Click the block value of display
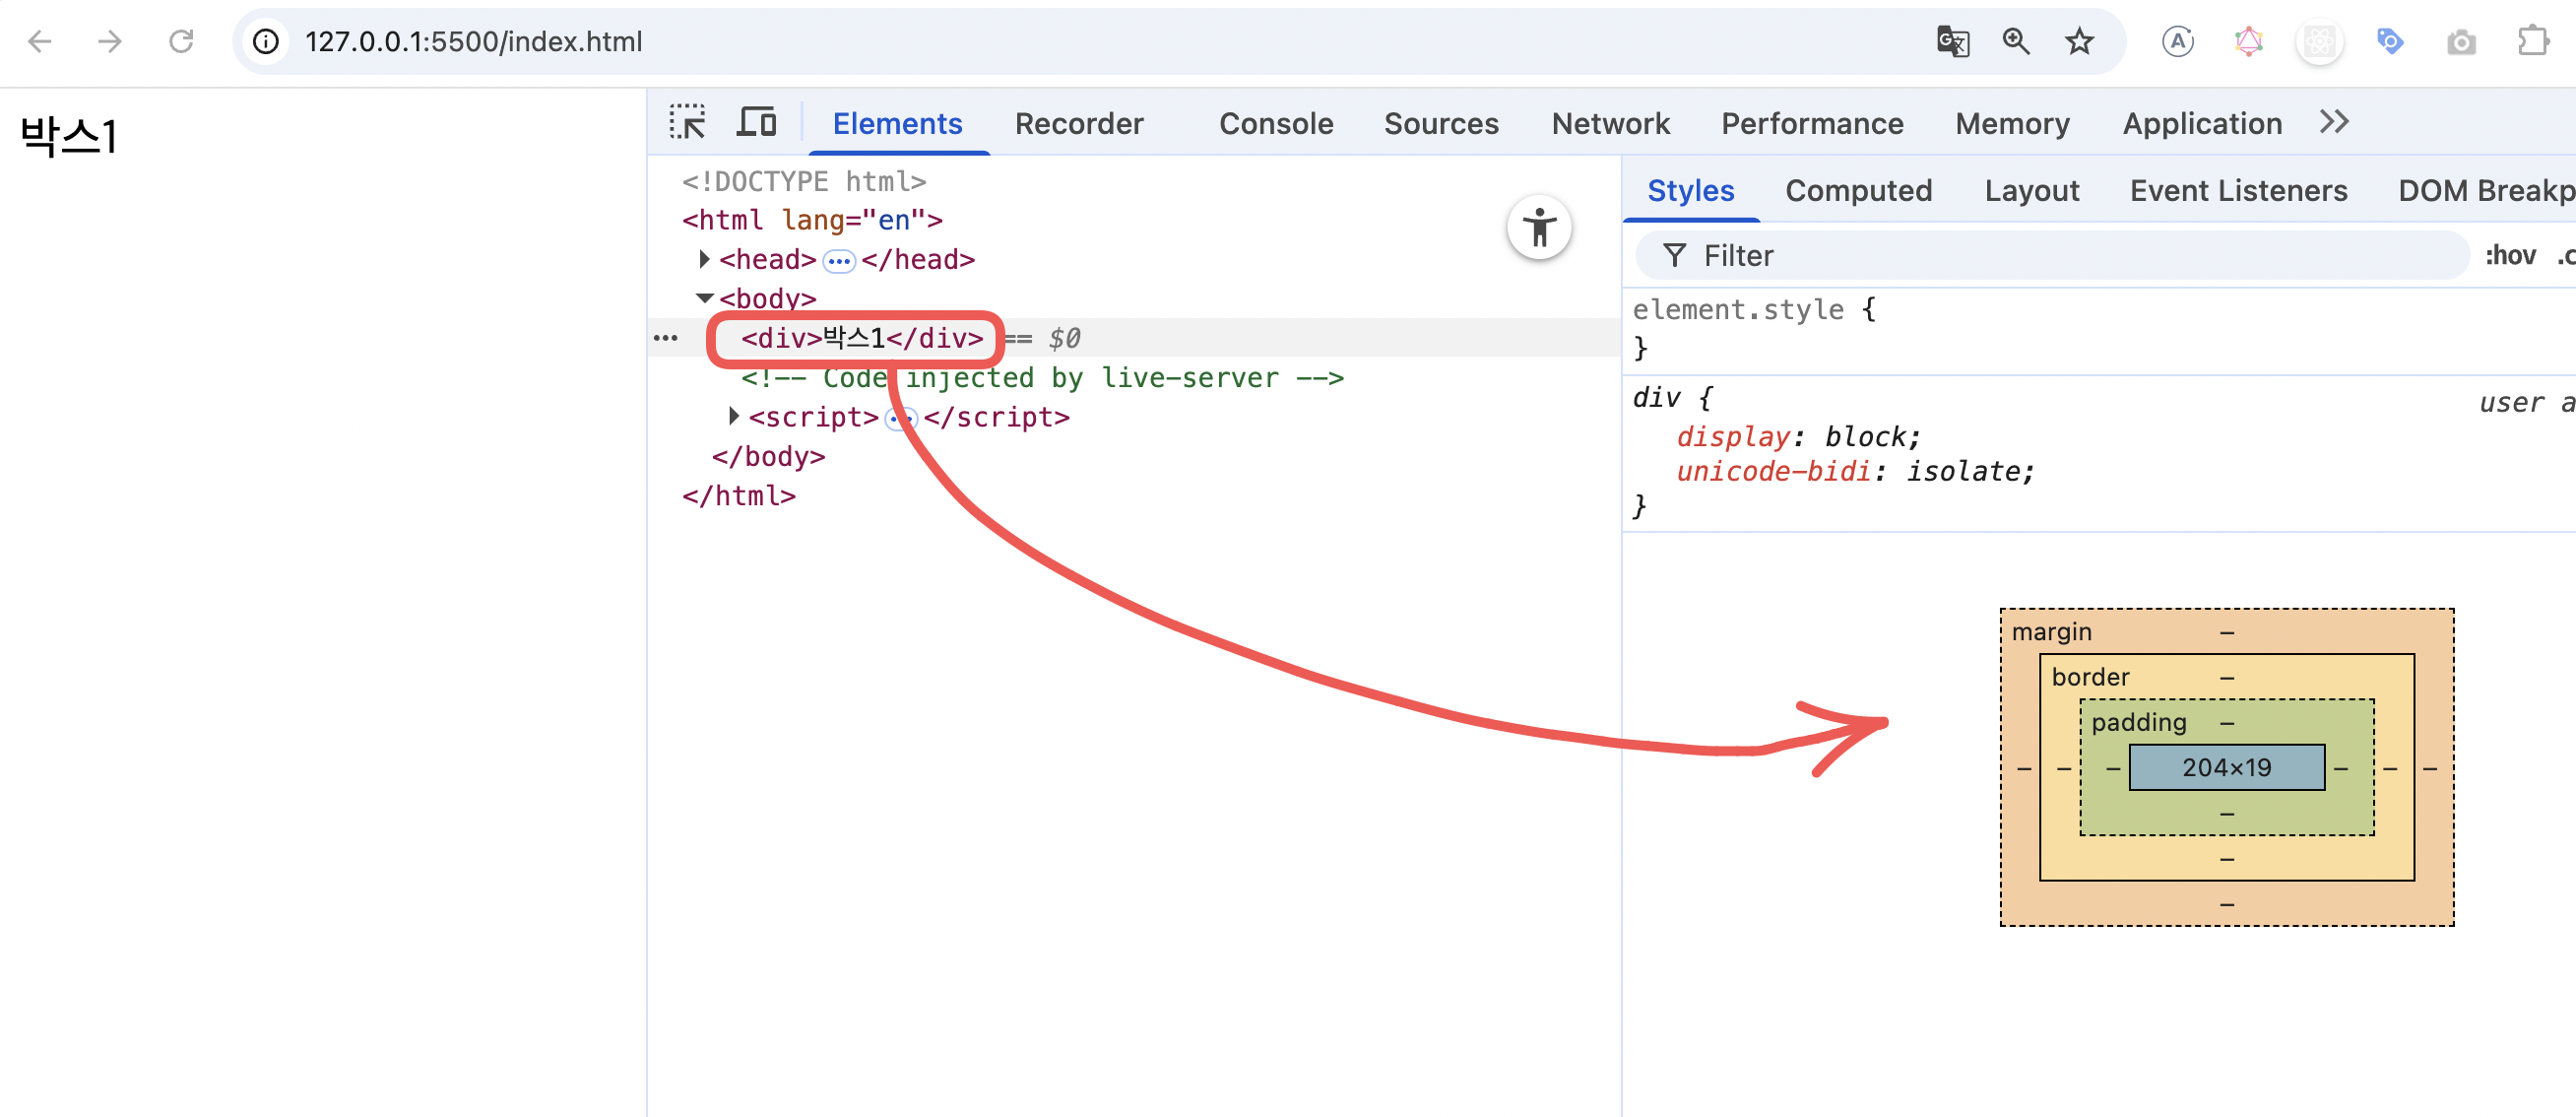 pyautogui.click(x=1867, y=437)
